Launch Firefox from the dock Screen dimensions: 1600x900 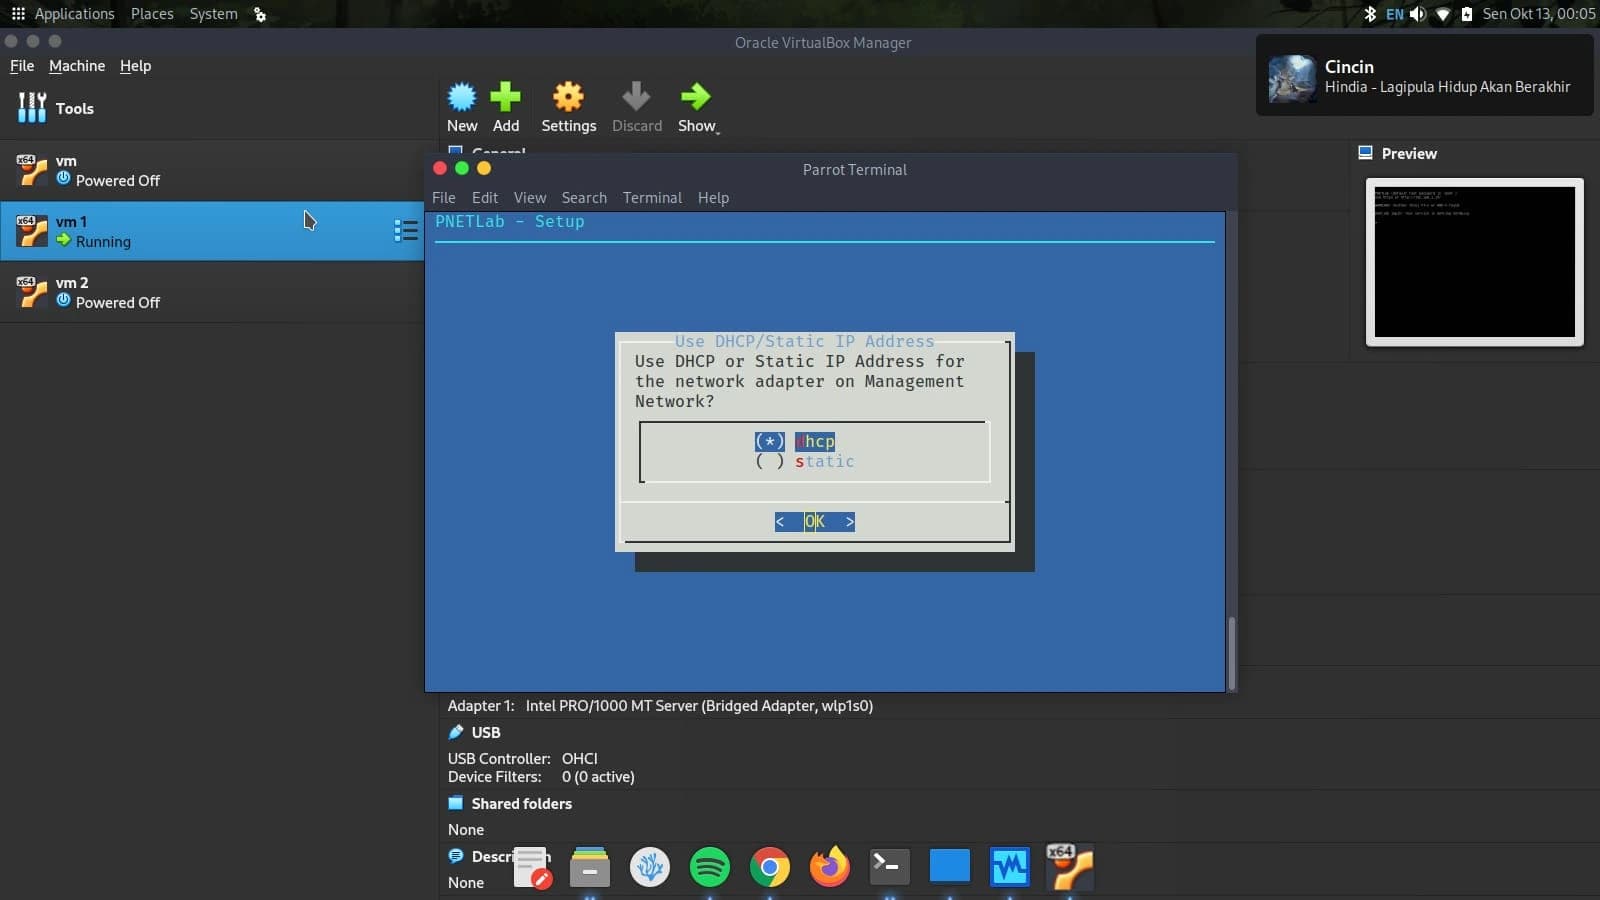(830, 867)
